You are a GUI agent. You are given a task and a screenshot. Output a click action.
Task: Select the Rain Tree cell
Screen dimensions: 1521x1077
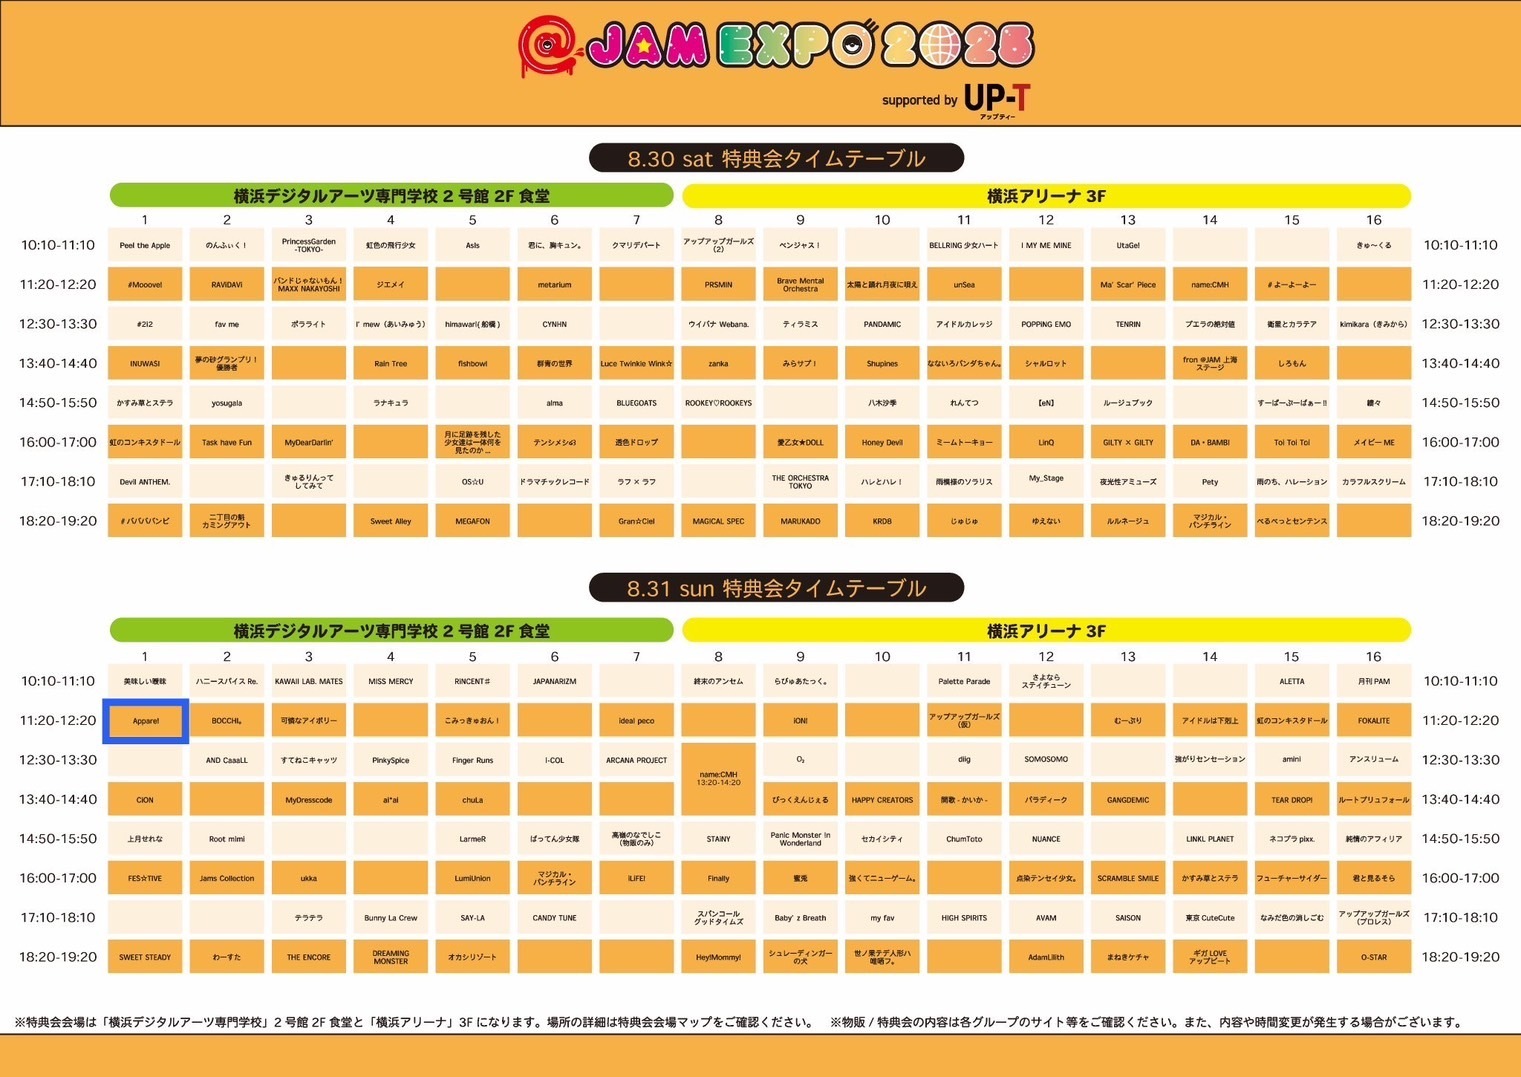click(x=391, y=363)
